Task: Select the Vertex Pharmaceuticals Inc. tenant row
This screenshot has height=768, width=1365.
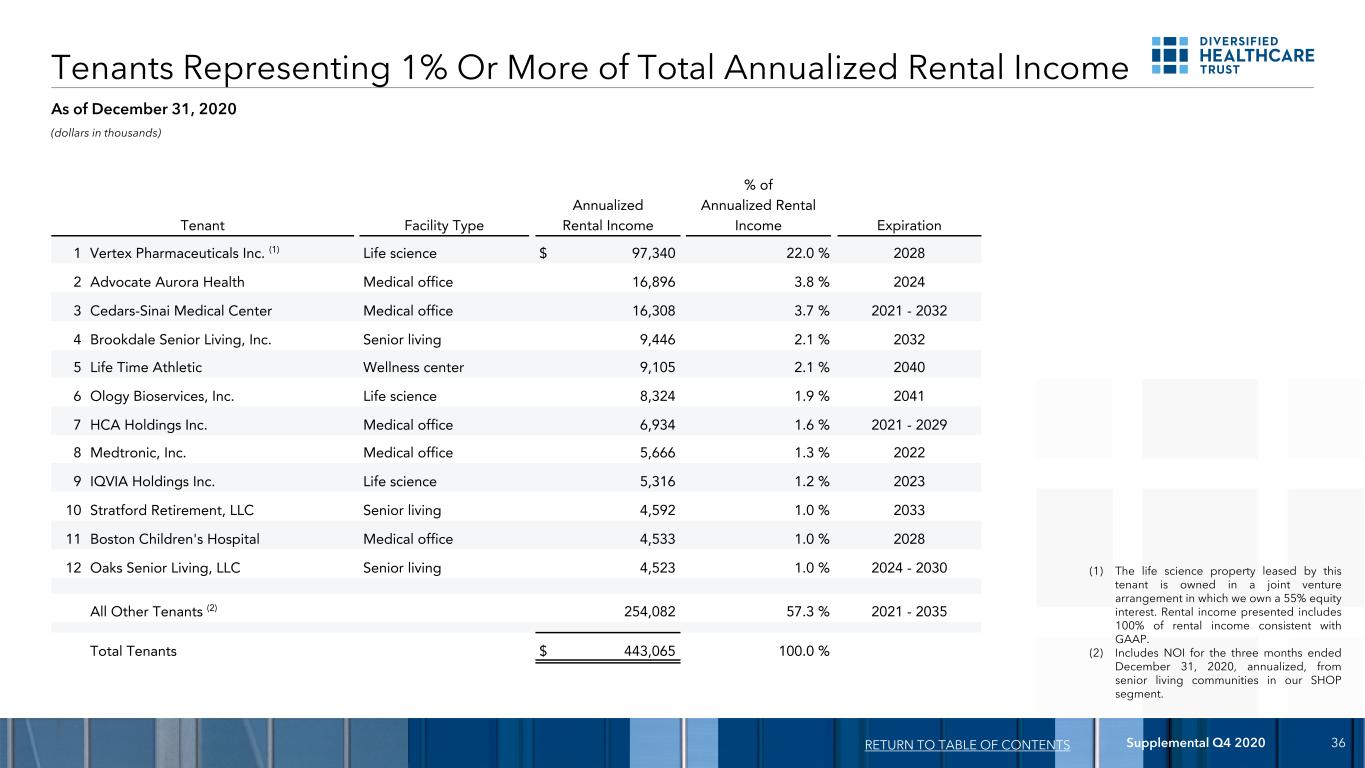Action: pos(516,253)
